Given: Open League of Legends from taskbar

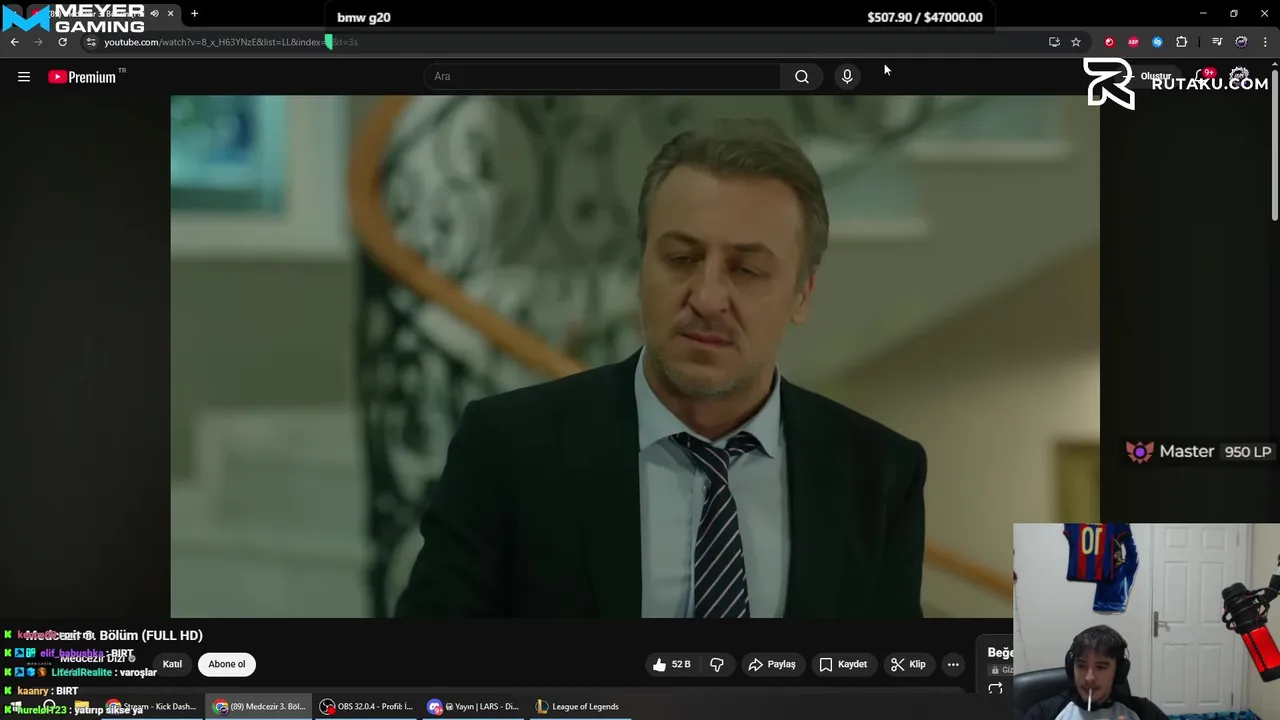Looking at the screenshot, I should [578, 707].
